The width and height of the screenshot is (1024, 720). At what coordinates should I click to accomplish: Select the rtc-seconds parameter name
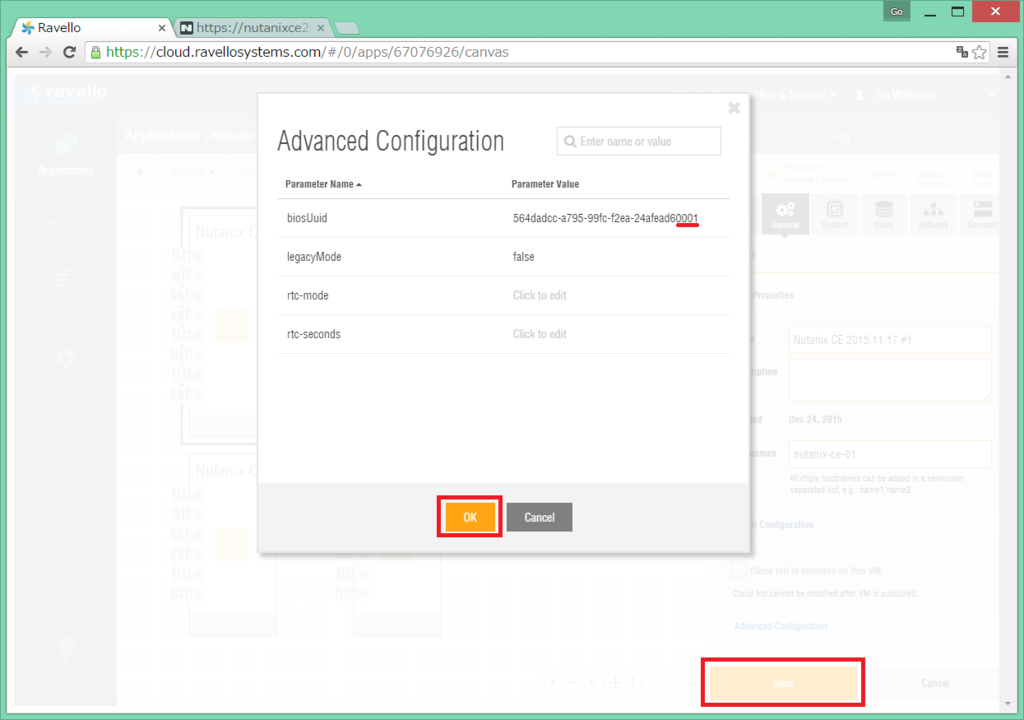point(313,334)
